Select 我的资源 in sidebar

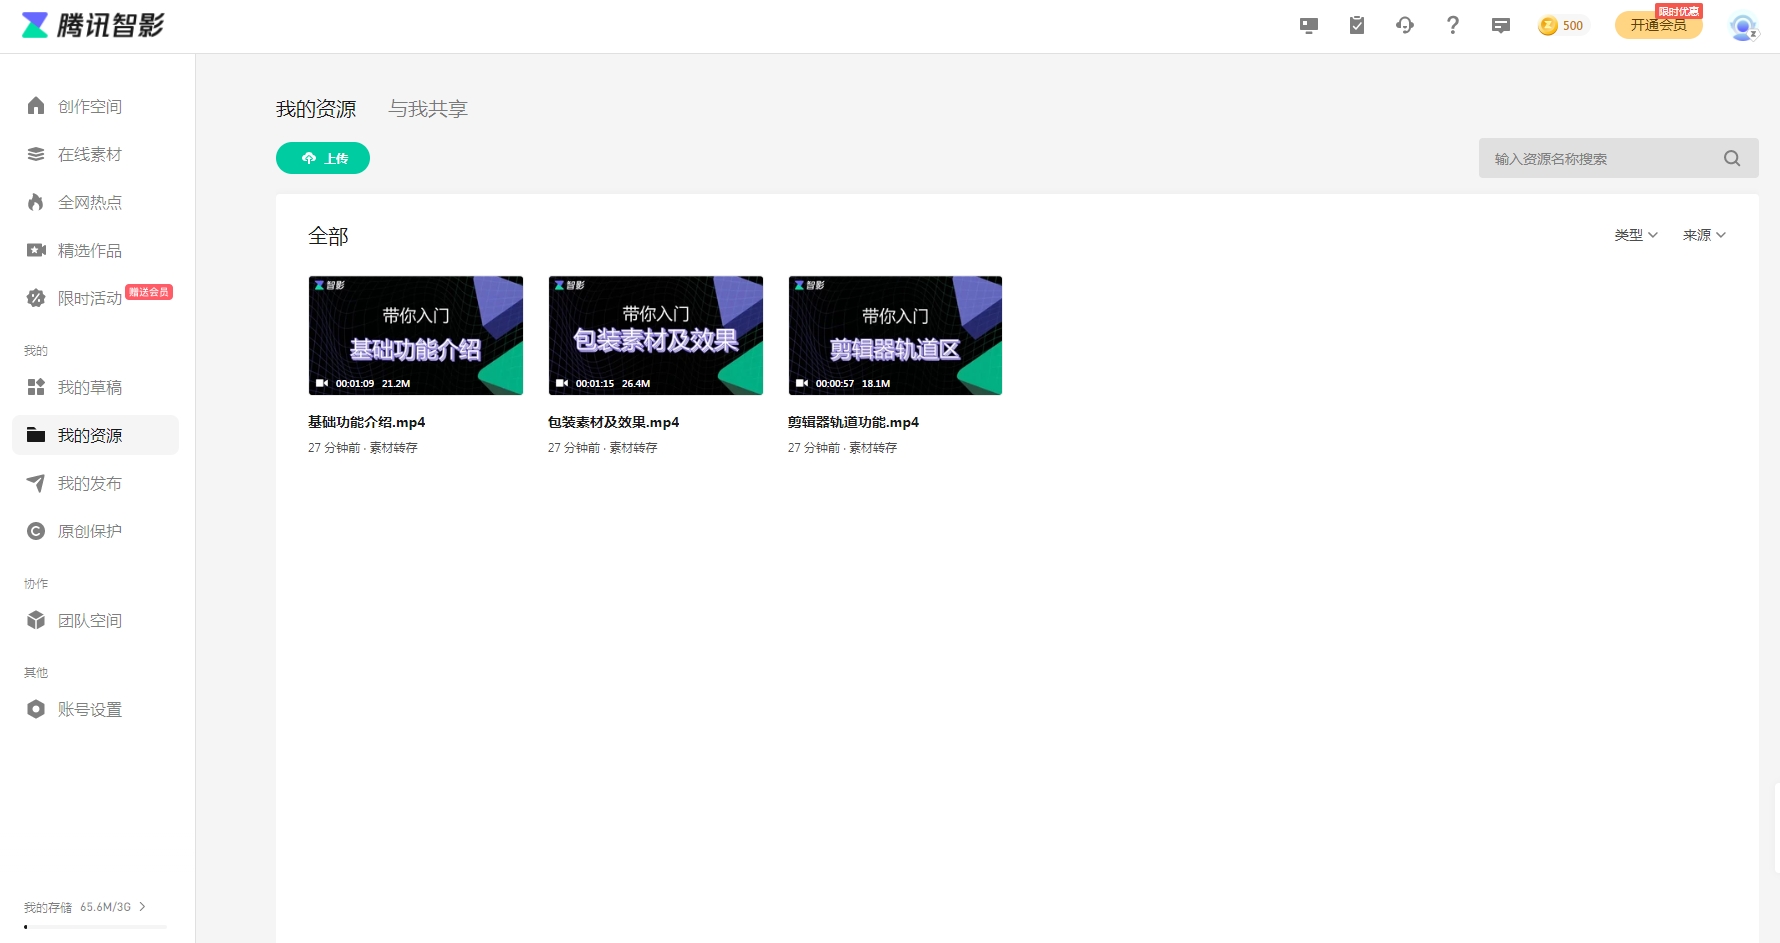click(96, 435)
